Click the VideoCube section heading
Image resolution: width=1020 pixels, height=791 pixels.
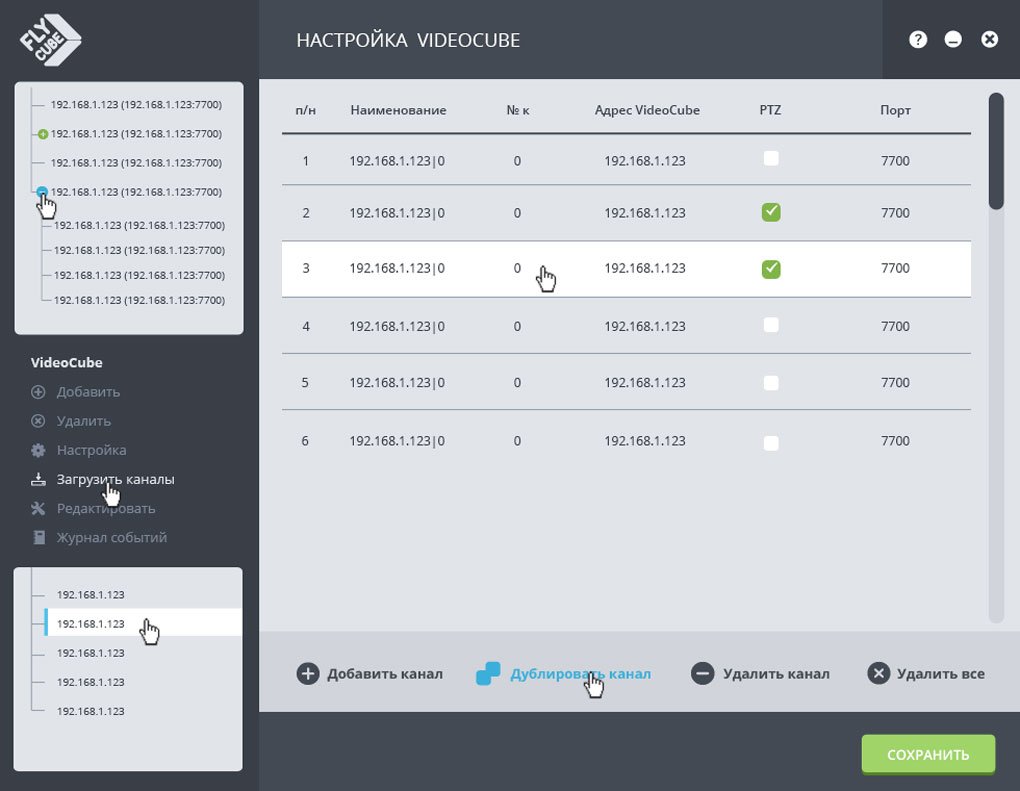click(66, 362)
